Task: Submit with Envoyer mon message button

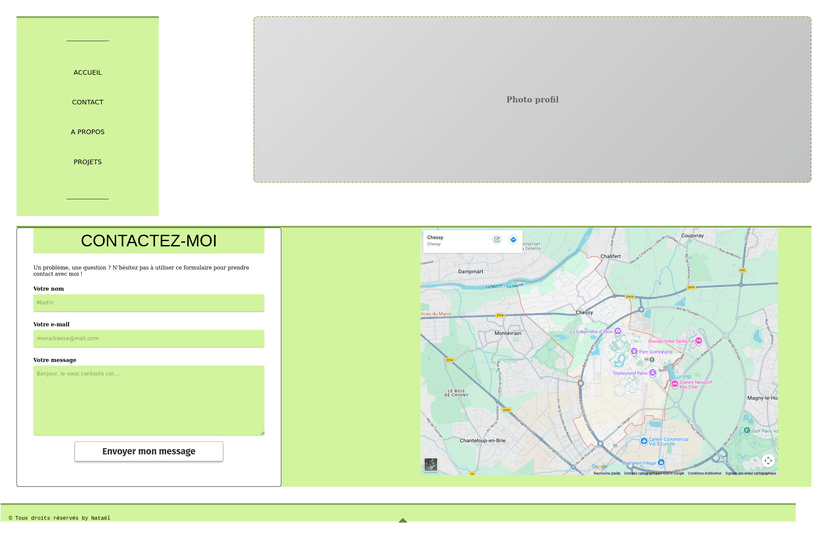Action: click(x=149, y=451)
